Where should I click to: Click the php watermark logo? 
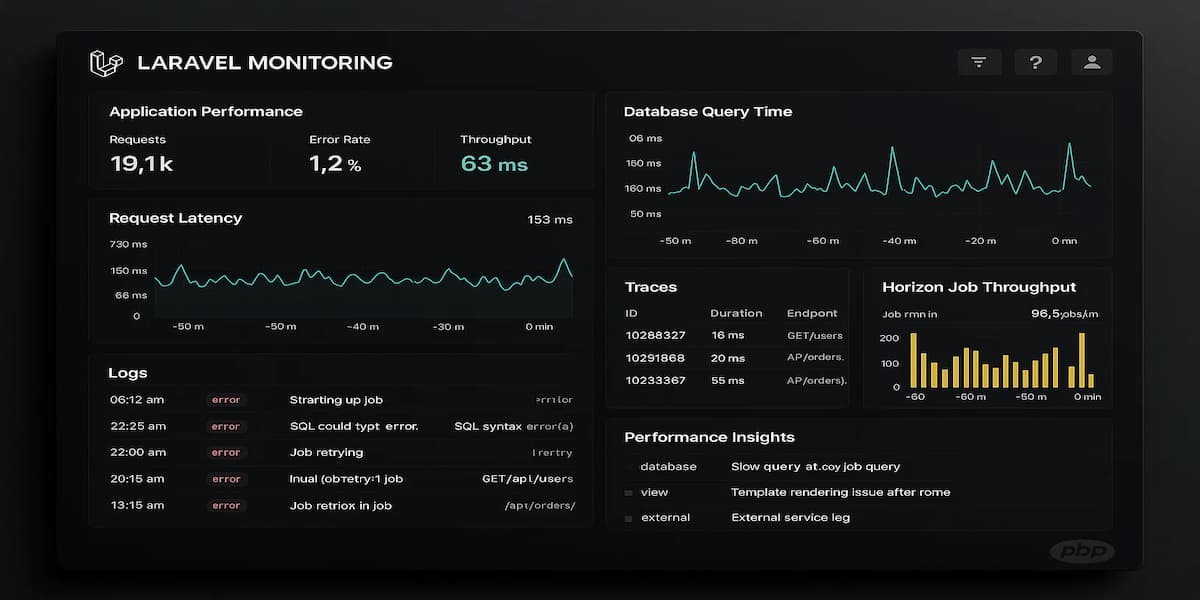(x=1082, y=550)
